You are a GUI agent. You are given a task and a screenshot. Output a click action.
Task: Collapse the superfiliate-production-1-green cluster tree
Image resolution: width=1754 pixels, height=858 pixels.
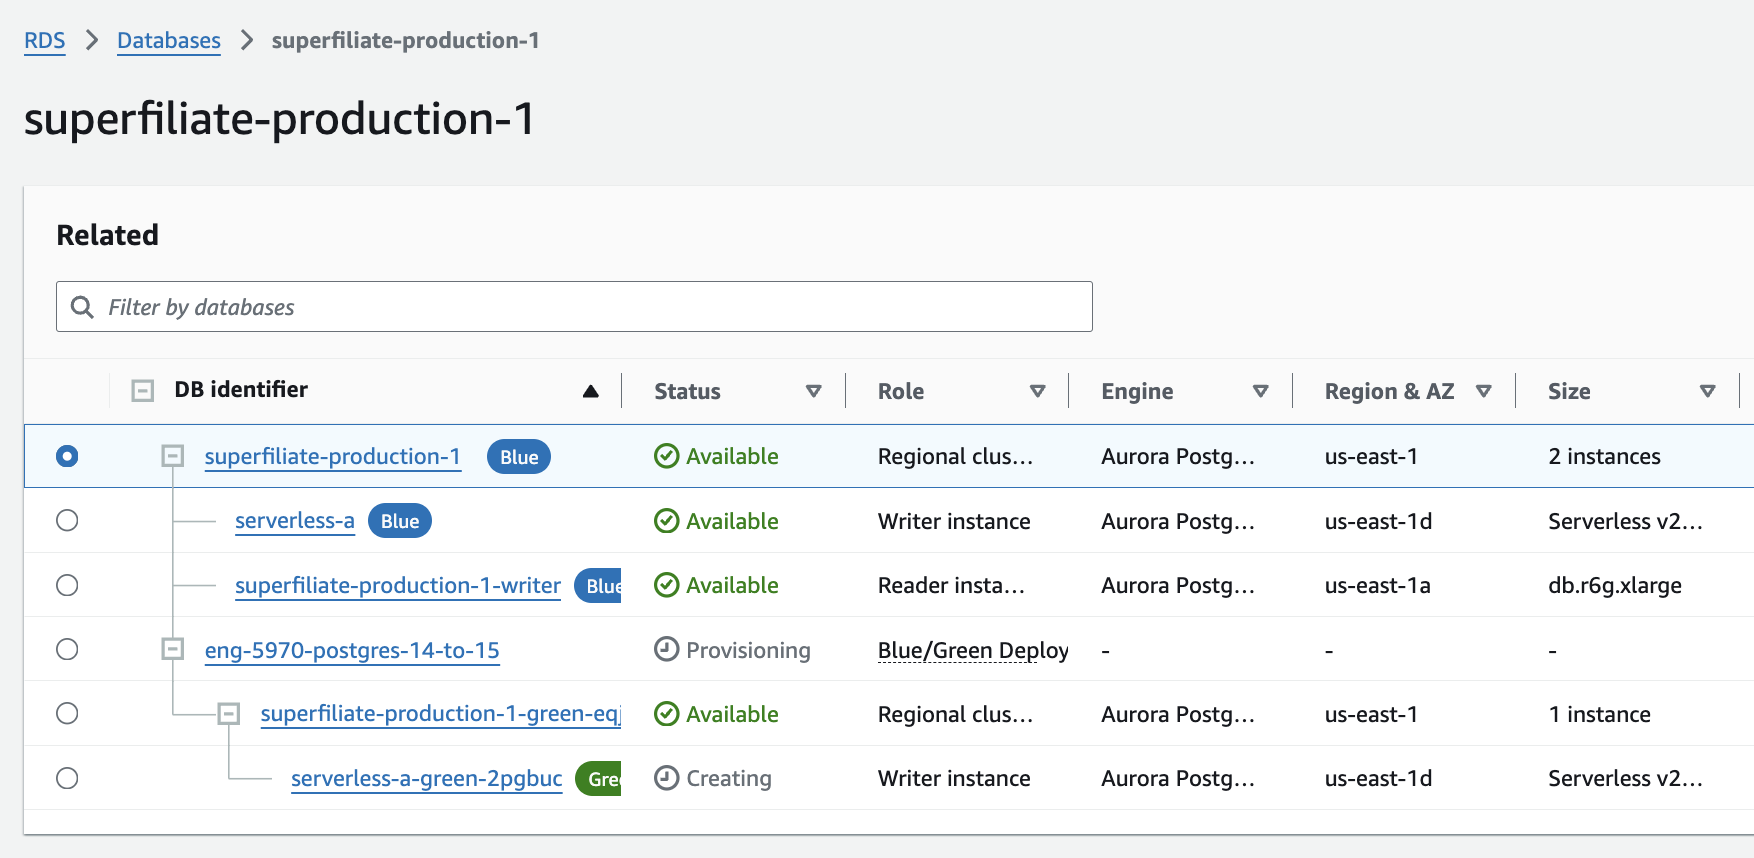point(229,713)
